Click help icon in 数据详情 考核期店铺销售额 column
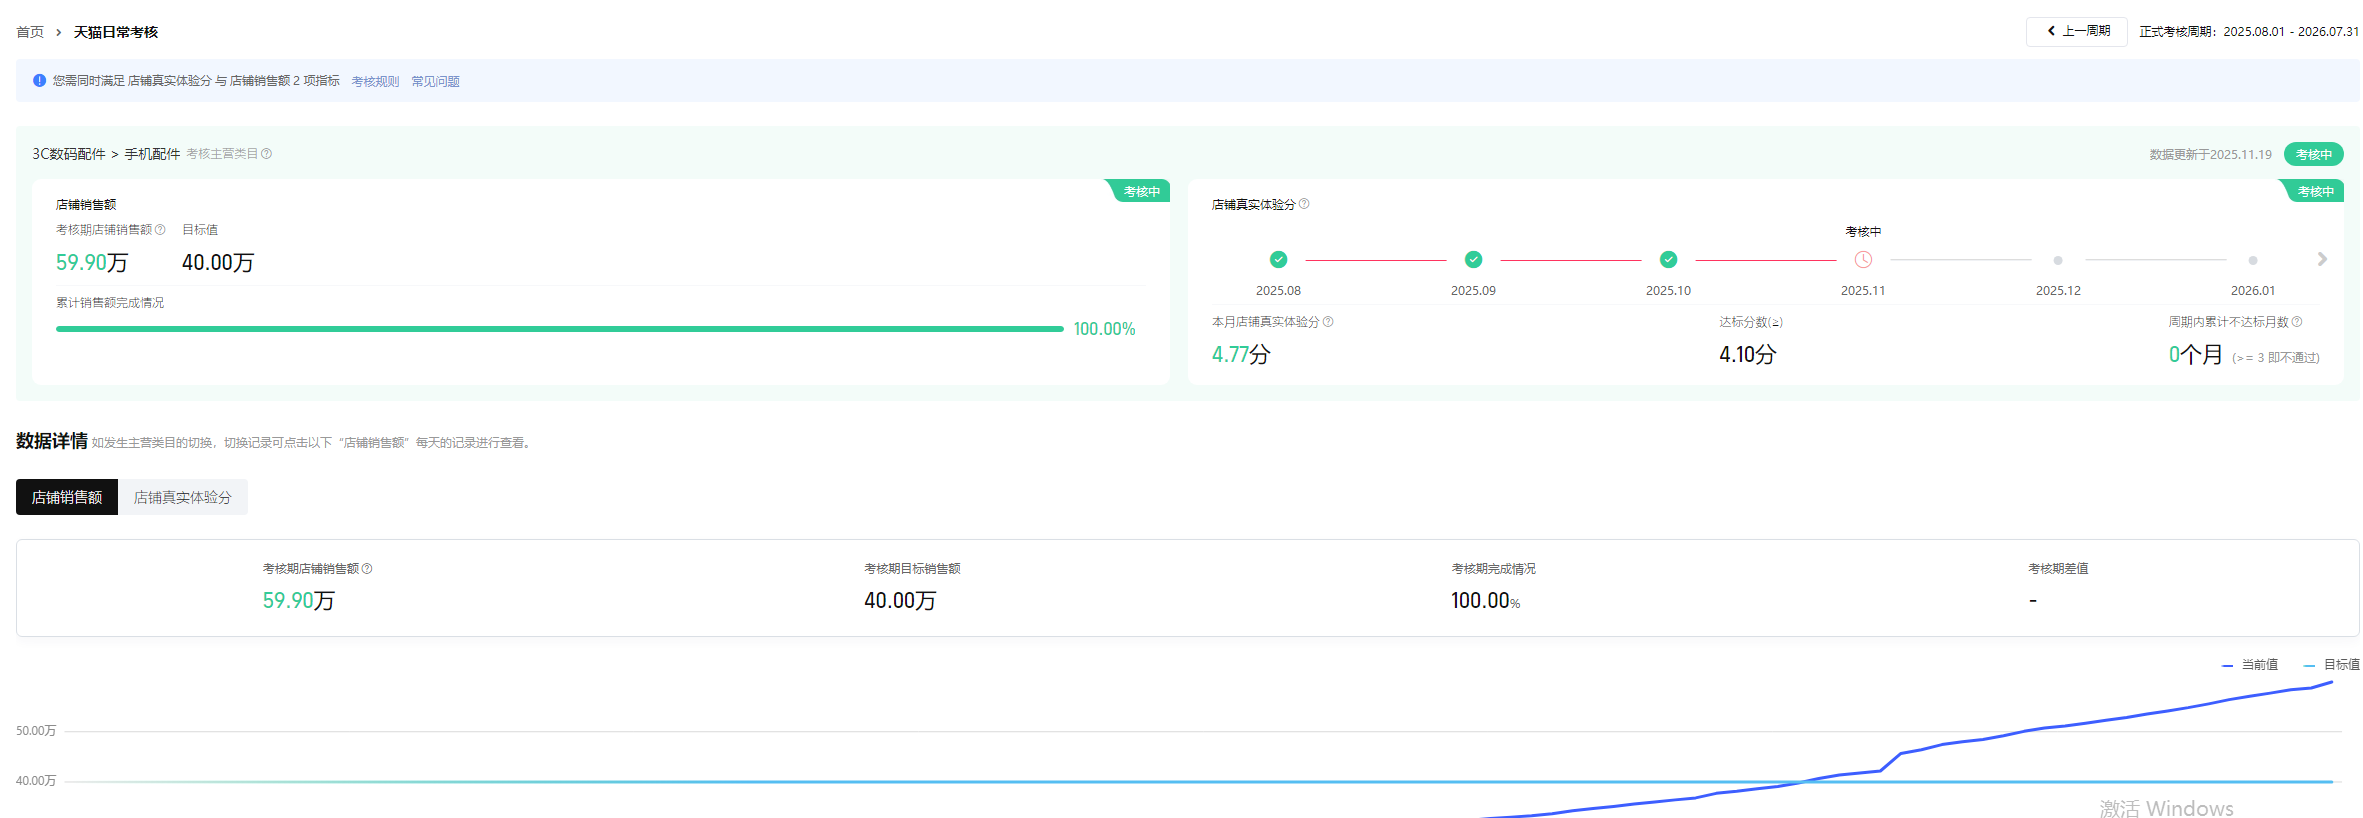This screenshot has width=2363, height=818. (367, 568)
